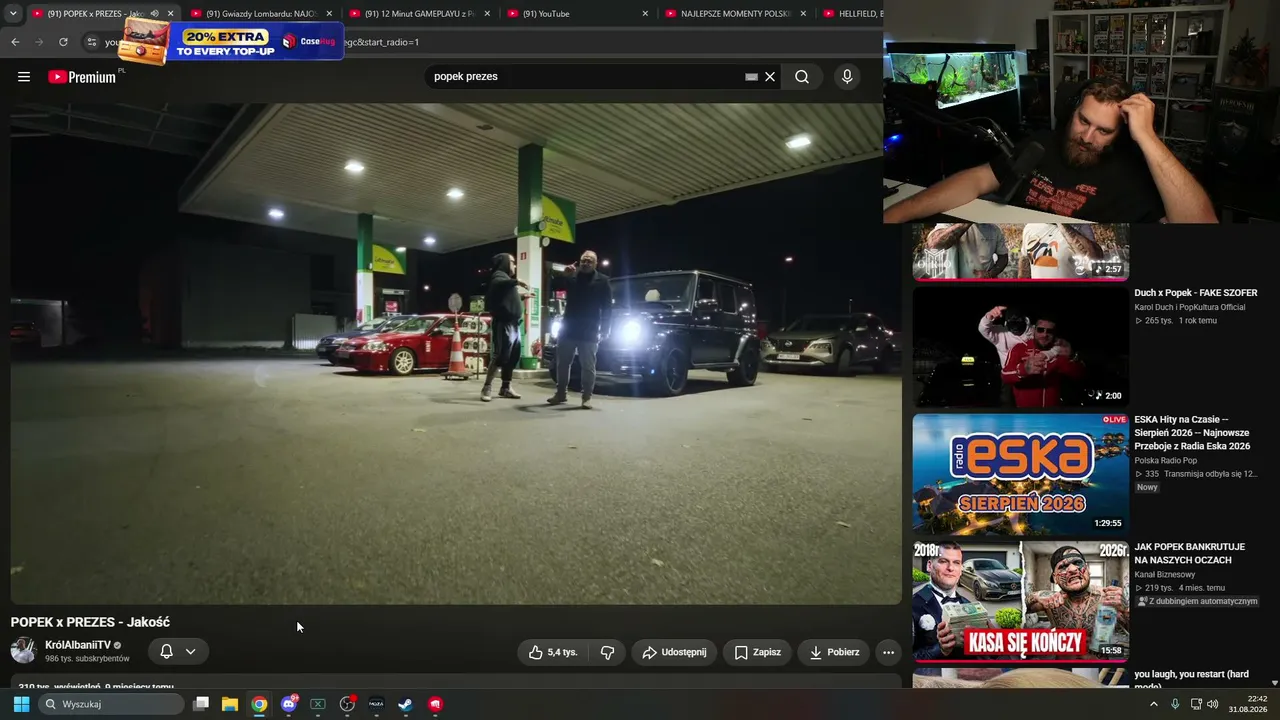Open the YouTube hamburger guide menu
The image size is (1280, 720).
(24, 77)
